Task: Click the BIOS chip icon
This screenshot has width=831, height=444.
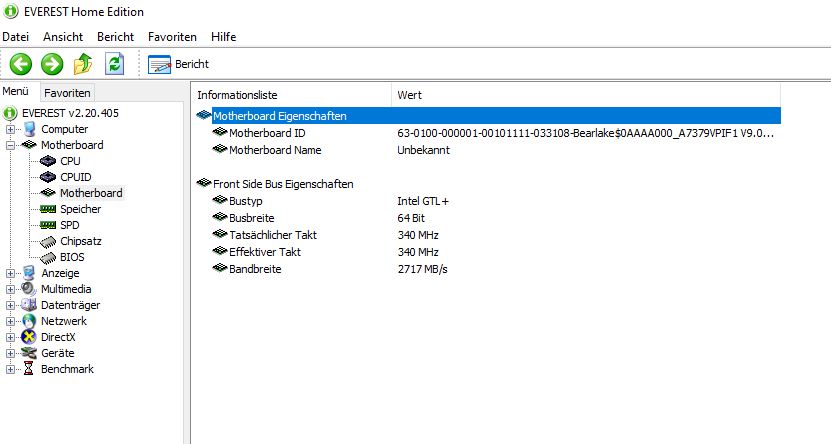Action: (x=48, y=257)
